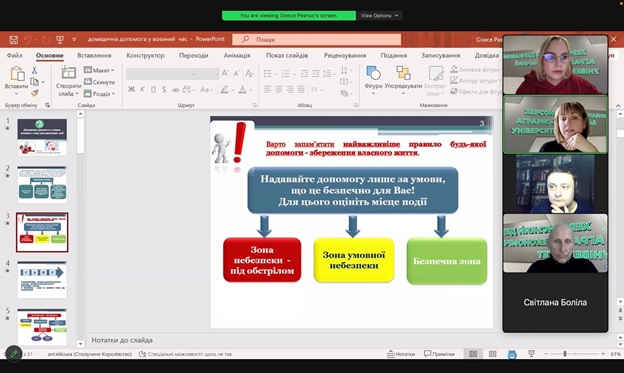The width and height of the screenshot is (624, 373).
Task: Click the Redo icon in the quick access toolbar
Action: click(x=46, y=40)
